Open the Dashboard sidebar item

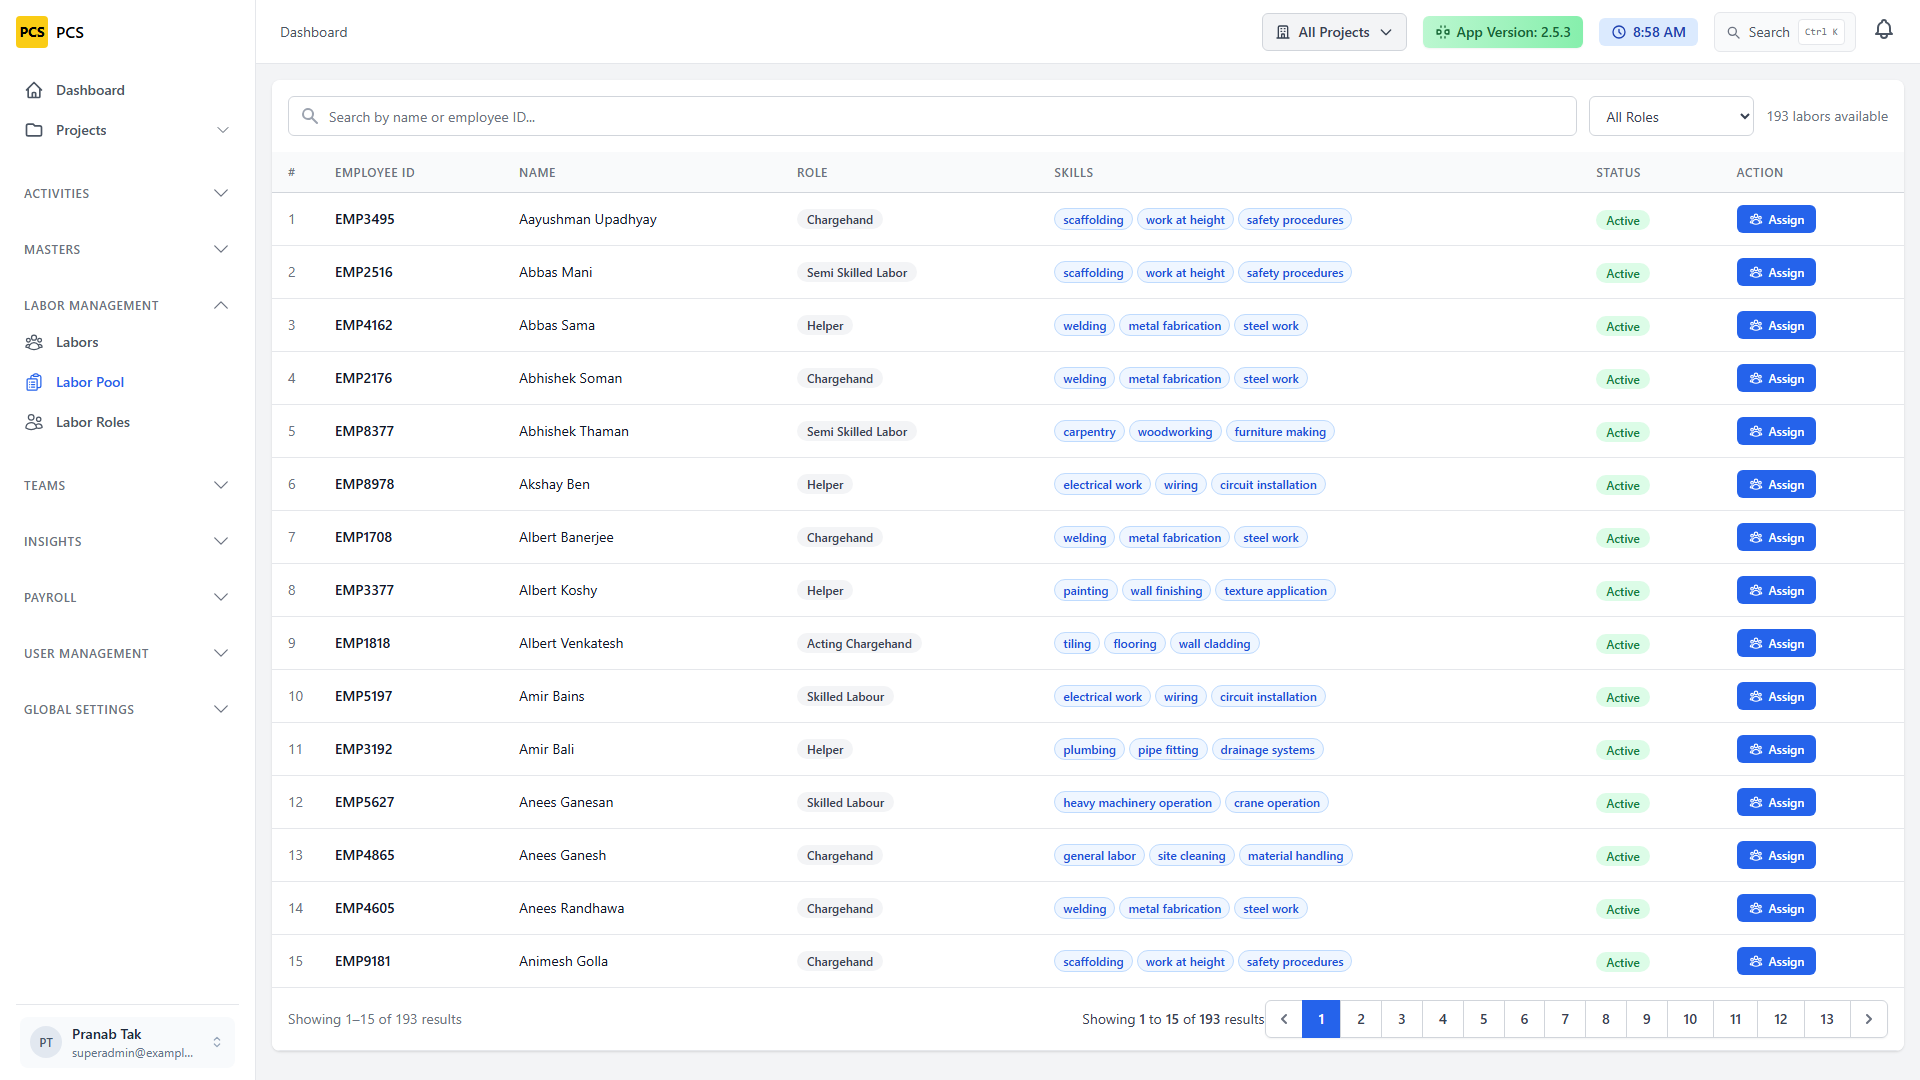127,90
